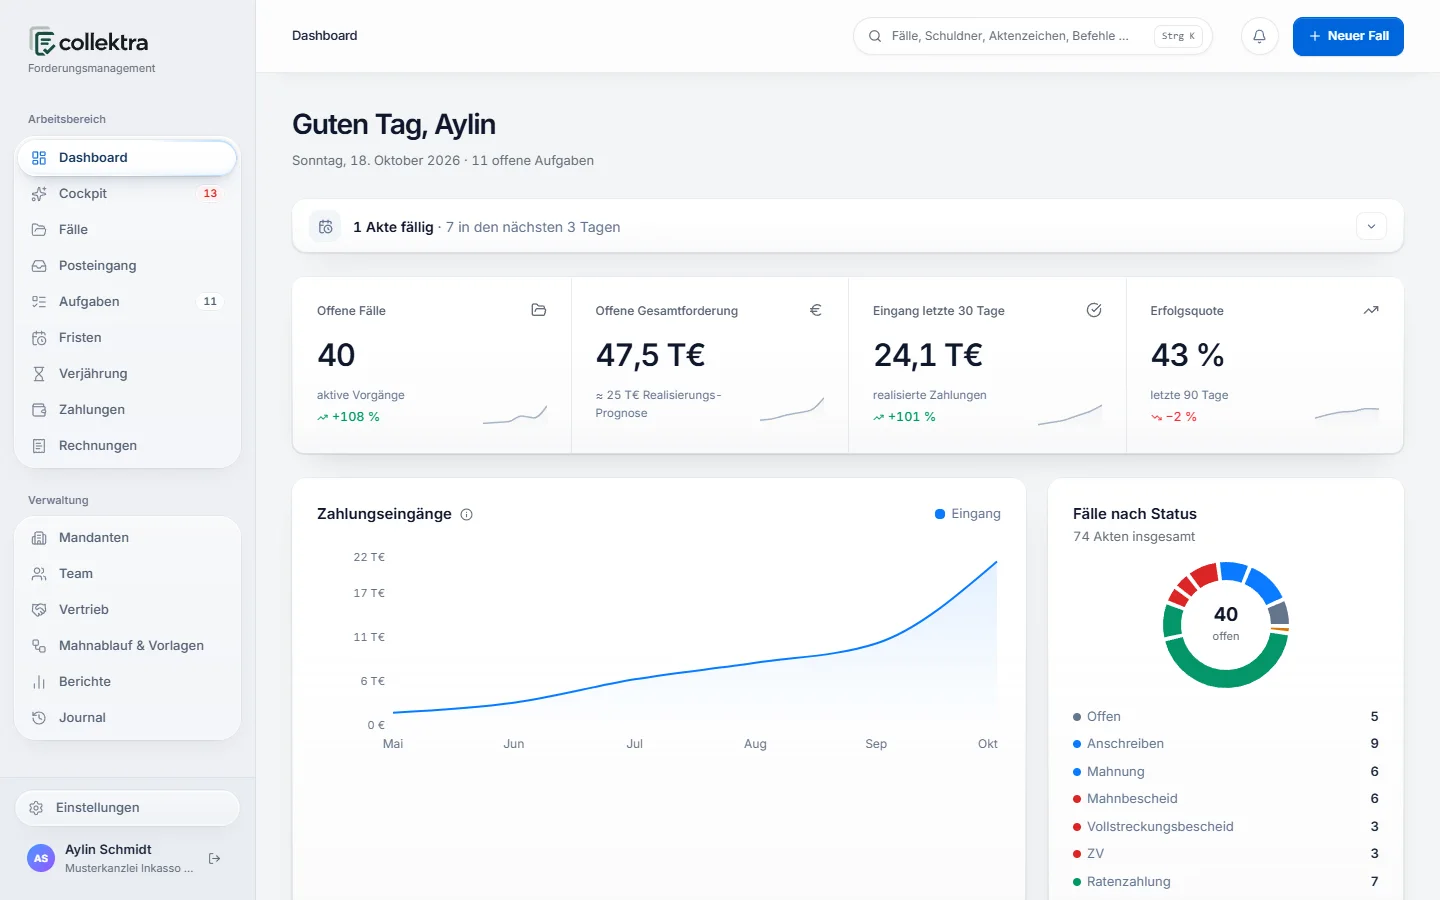Expand the Akte fällig banner chevron
Screen dimensions: 1440x900
(x=1371, y=227)
